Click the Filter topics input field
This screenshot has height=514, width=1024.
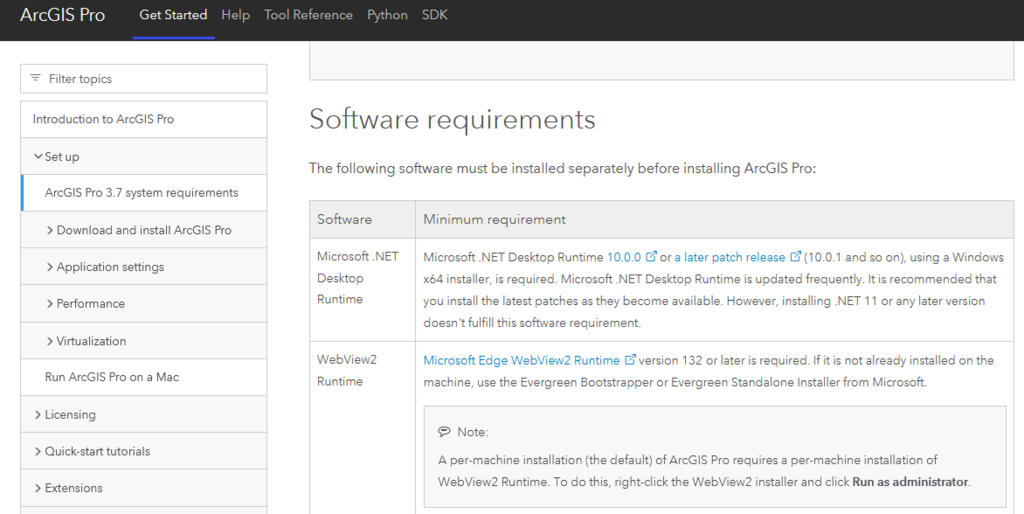[x=144, y=78]
